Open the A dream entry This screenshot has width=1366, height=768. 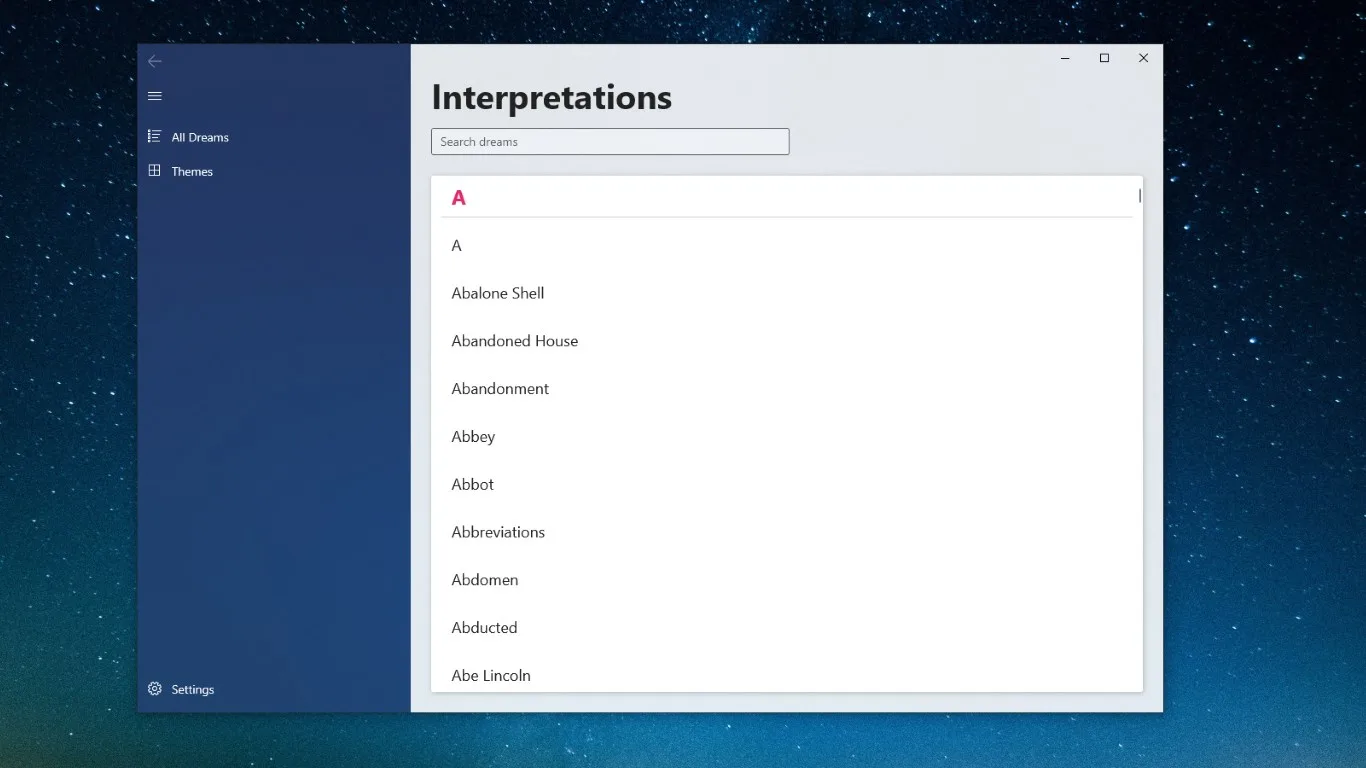click(787, 246)
